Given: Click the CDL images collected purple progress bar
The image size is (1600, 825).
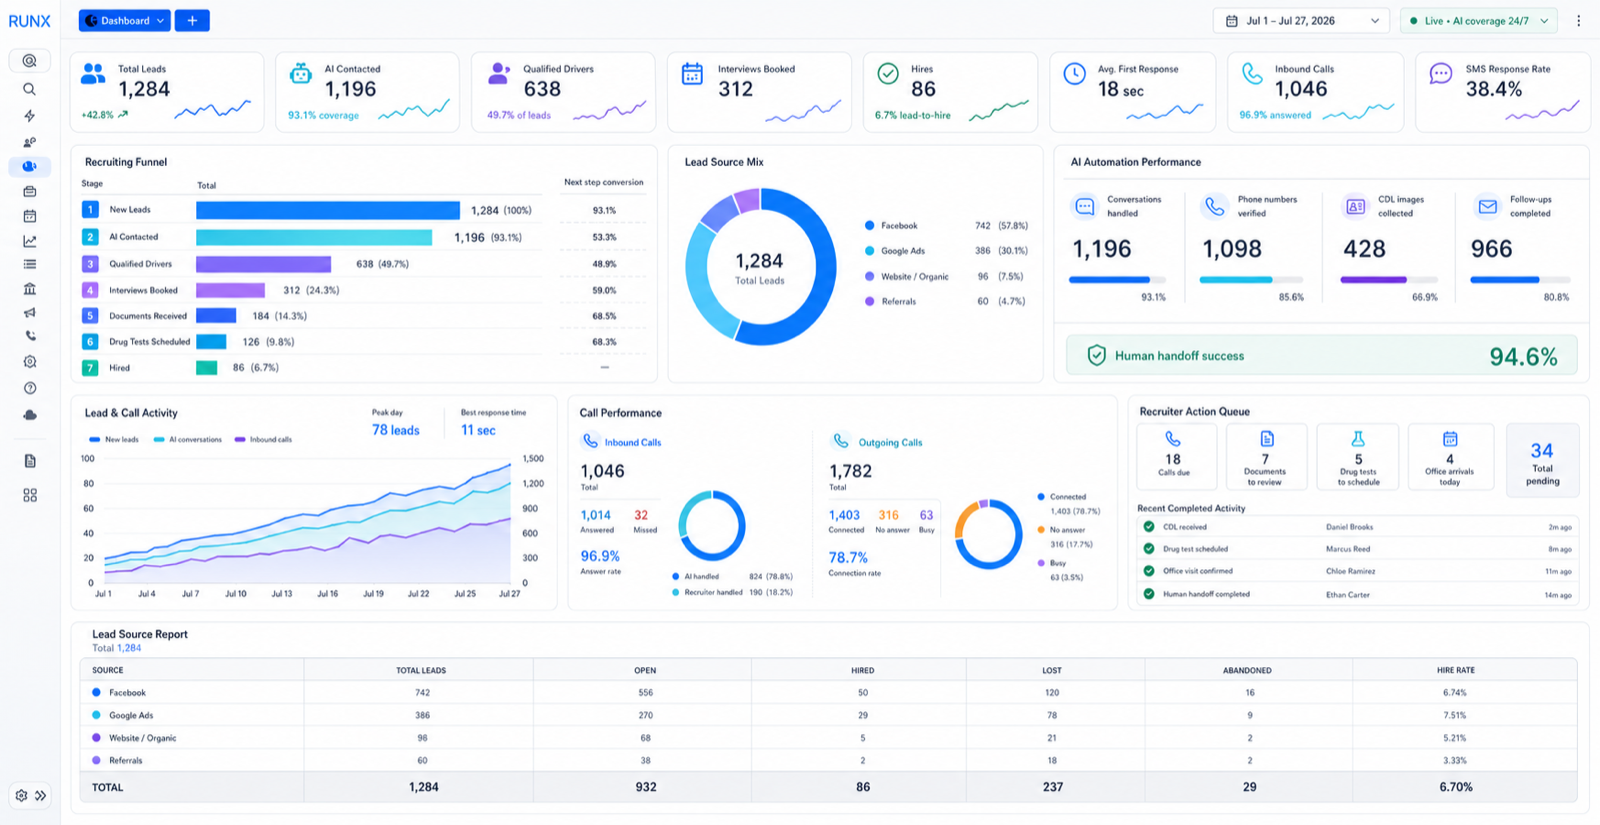Looking at the screenshot, I should click(x=1389, y=280).
